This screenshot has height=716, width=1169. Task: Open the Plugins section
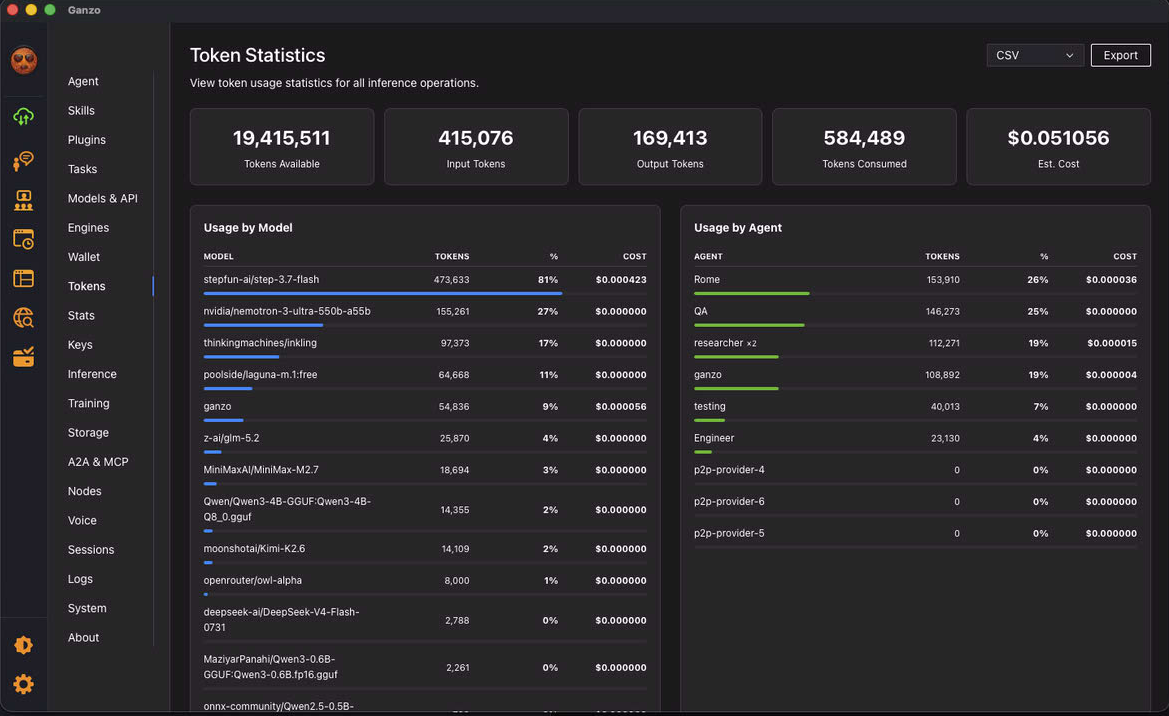pos(86,139)
